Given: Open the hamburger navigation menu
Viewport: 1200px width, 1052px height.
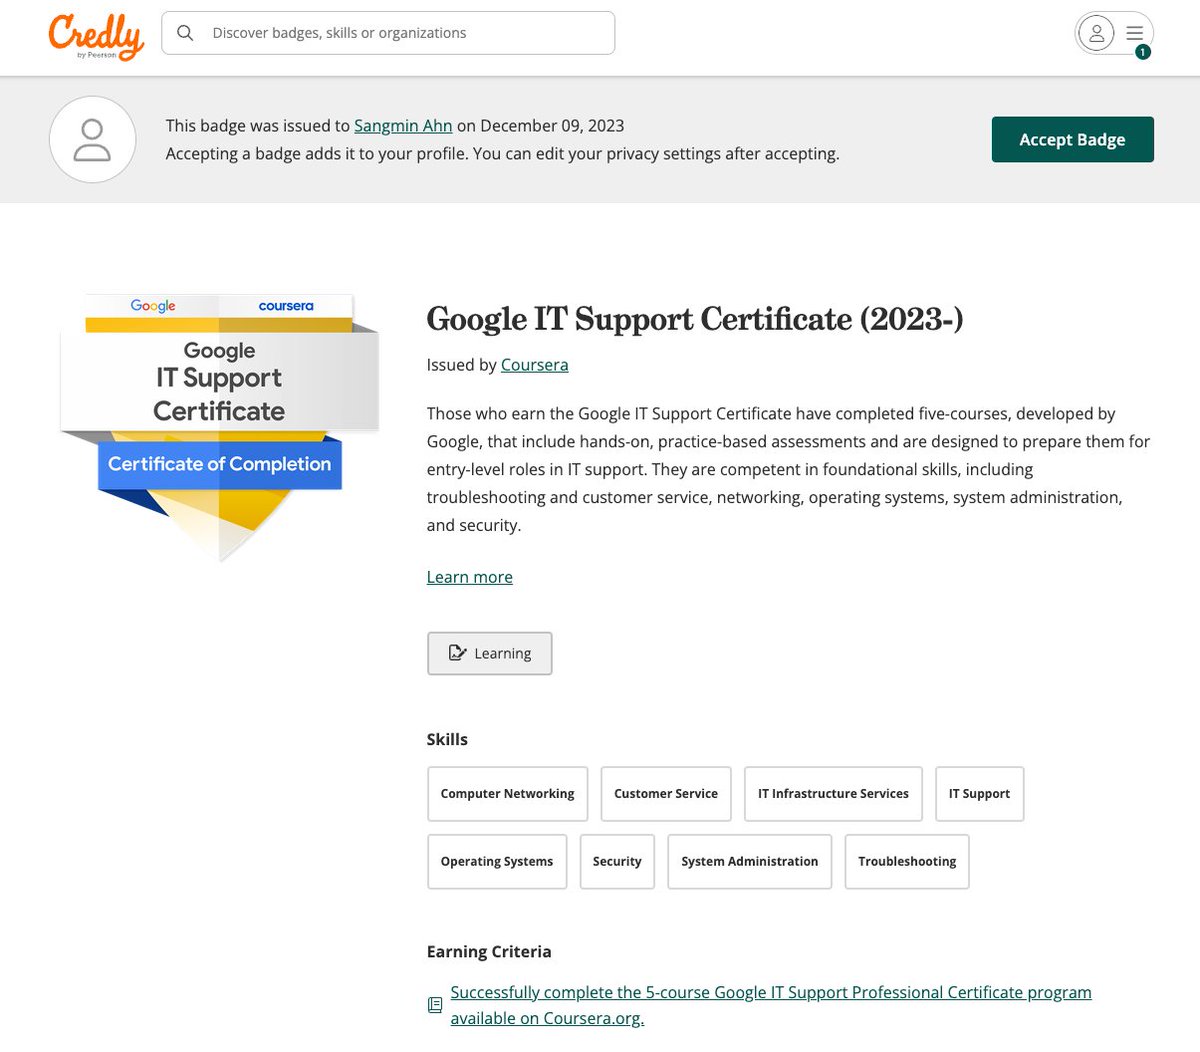Looking at the screenshot, I should pos(1134,32).
